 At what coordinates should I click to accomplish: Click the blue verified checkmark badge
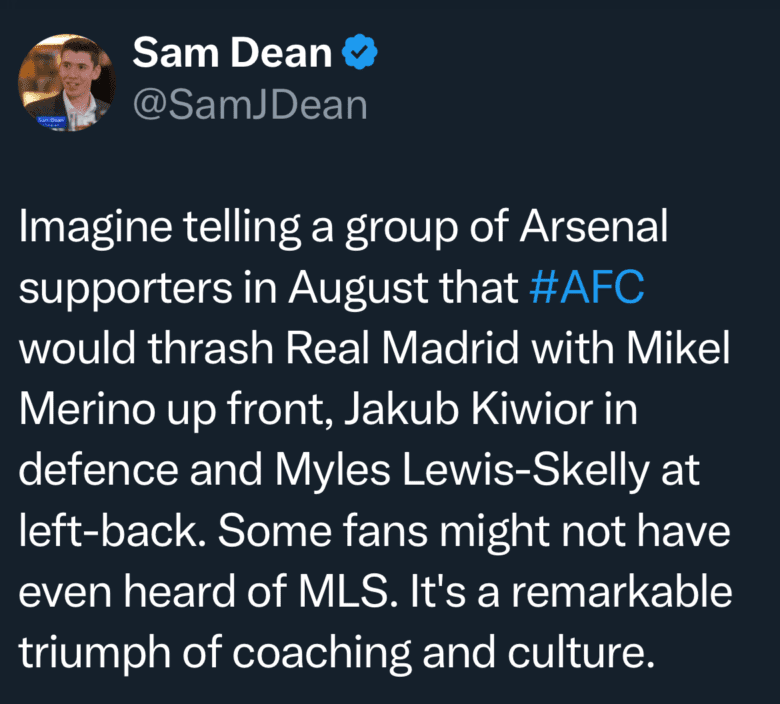pyautogui.click(x=357, y=54)
